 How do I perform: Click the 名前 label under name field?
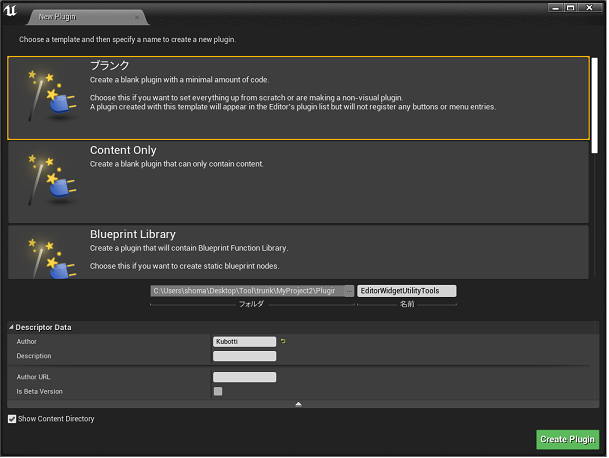coord(408,305)
